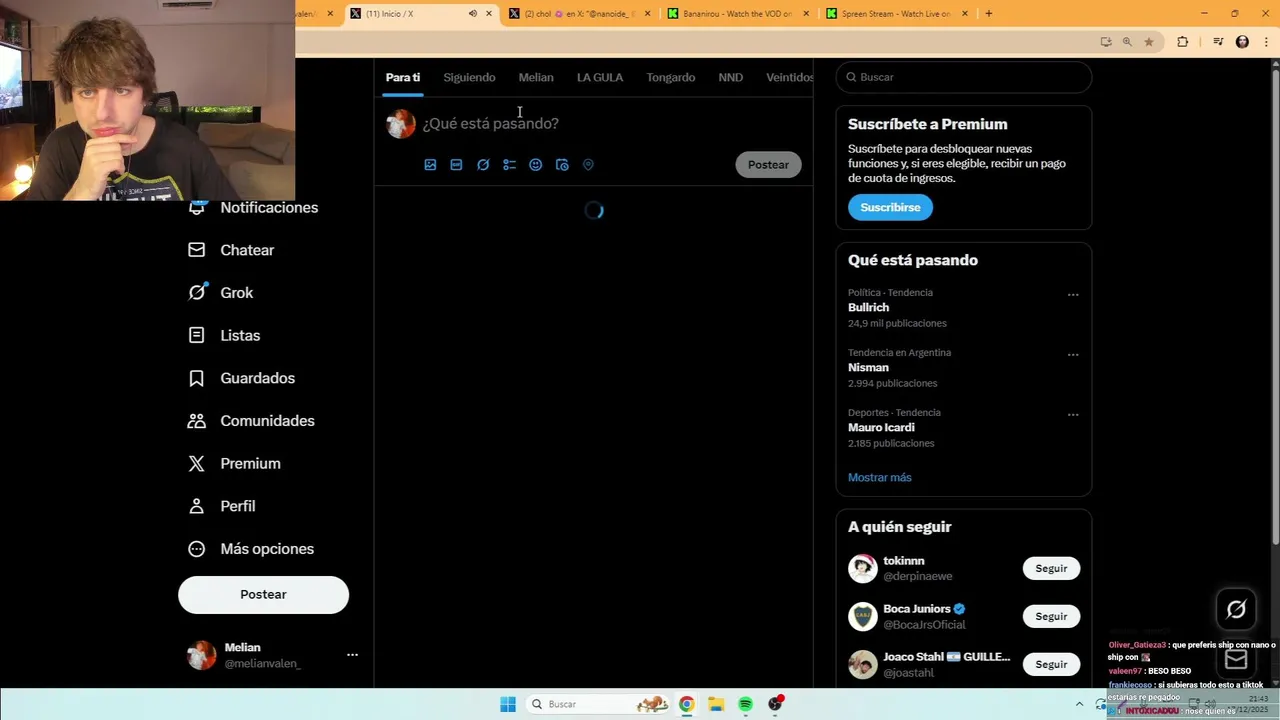Open a new browser tab
Viewport: 1280px width, 720px height.
coord(989,13)
